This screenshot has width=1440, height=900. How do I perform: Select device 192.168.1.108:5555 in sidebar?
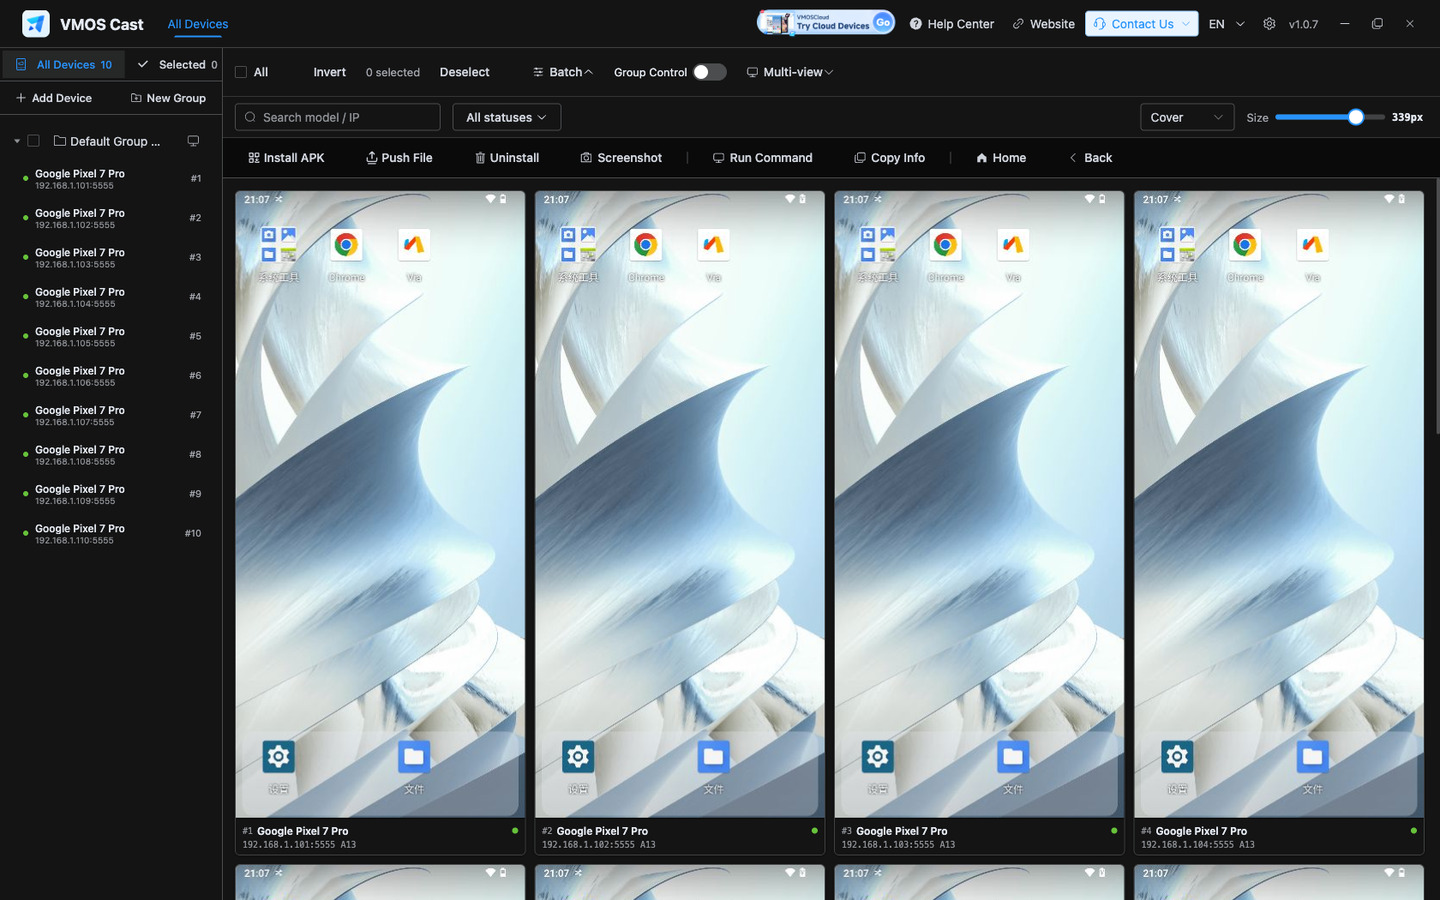tap(111, 455)
